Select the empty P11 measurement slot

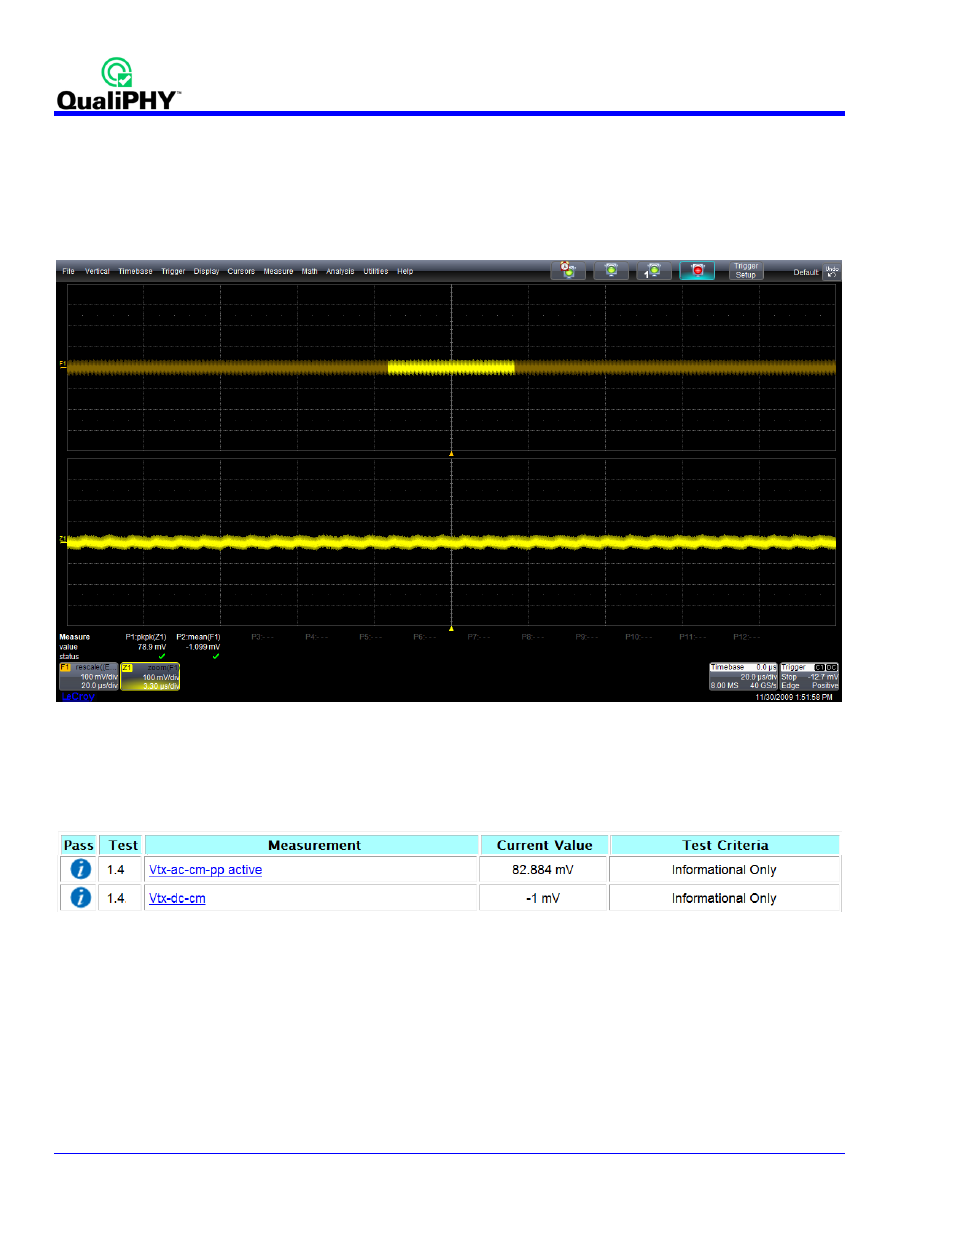(692, 637)
